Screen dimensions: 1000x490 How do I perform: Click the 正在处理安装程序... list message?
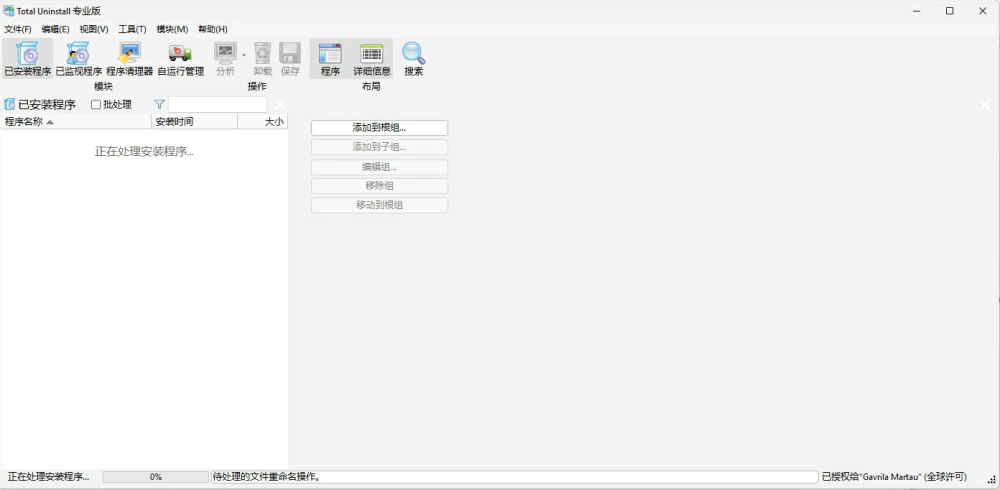[144, 151]
